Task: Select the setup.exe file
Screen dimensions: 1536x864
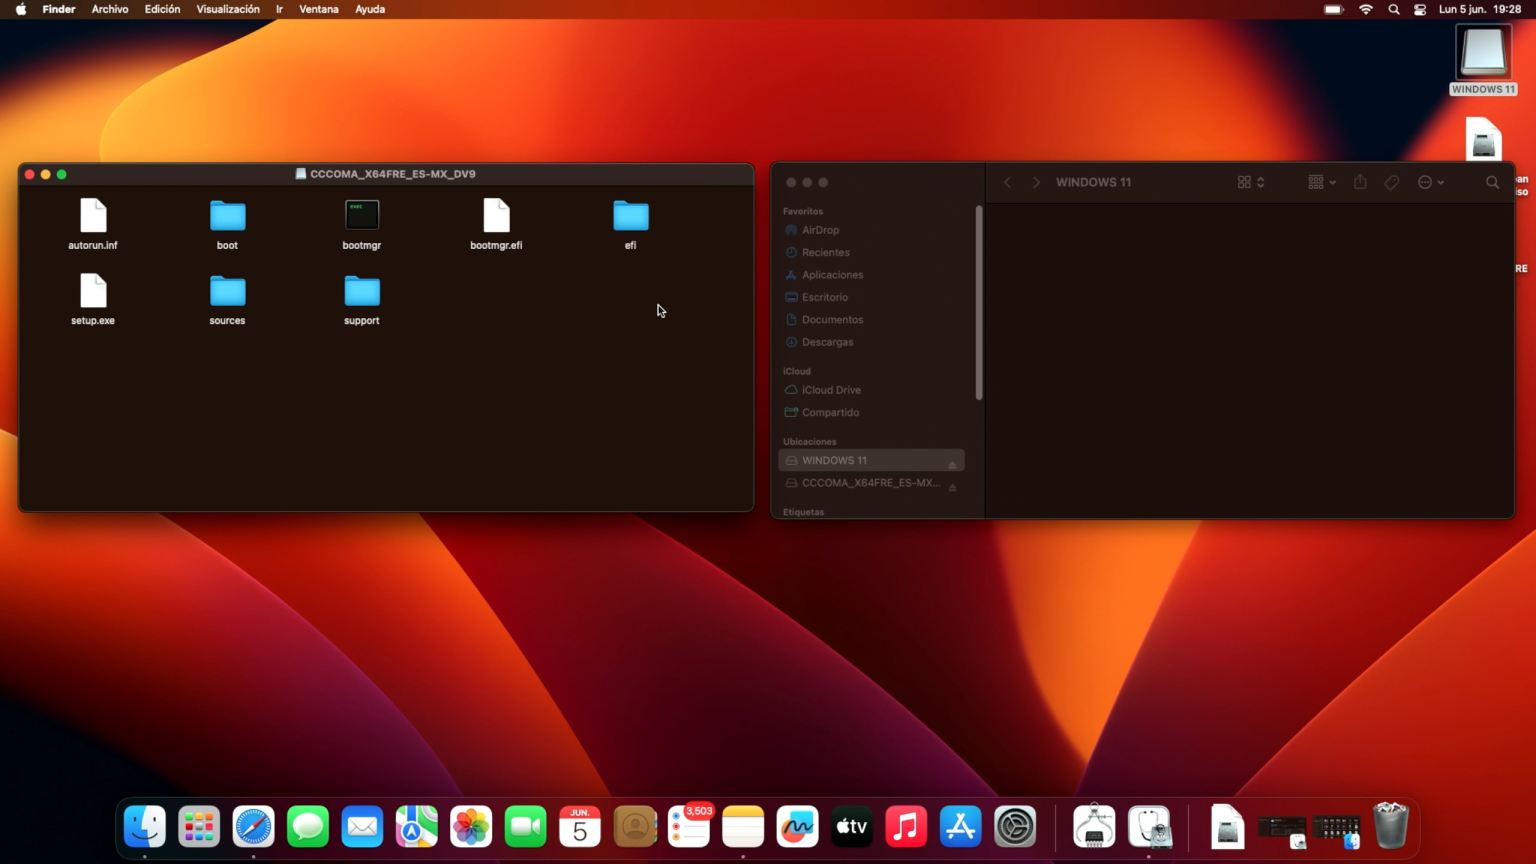Action: (93, 299)
